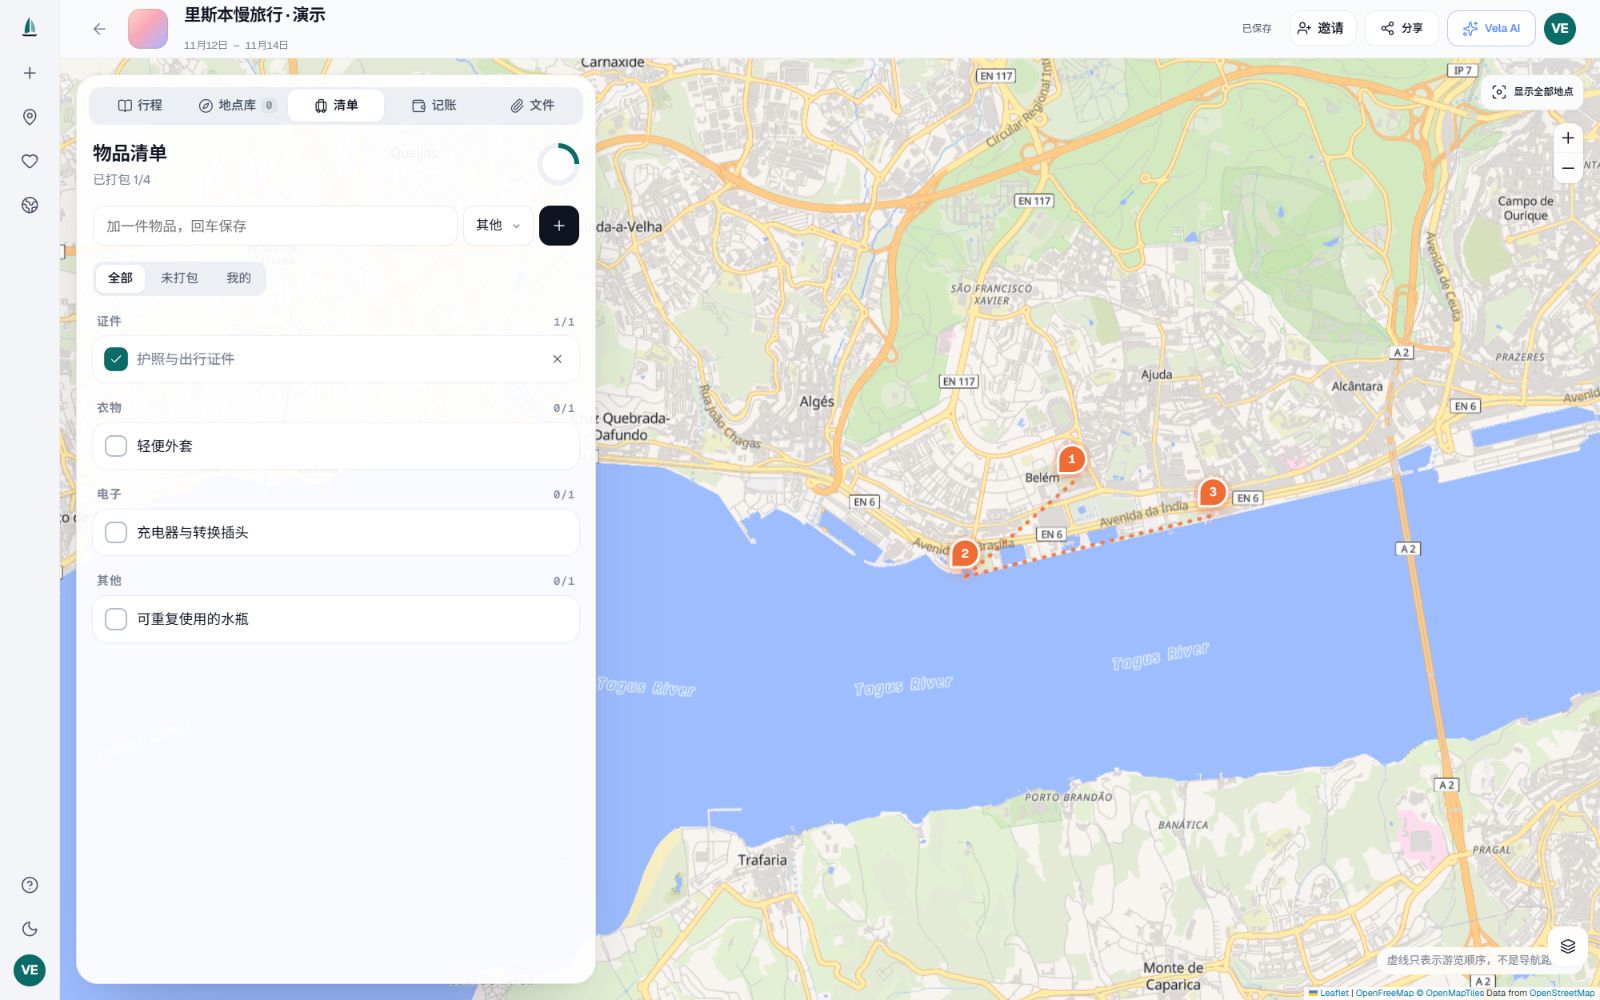Check the 轻便外套 checkbox

(116, 446)
